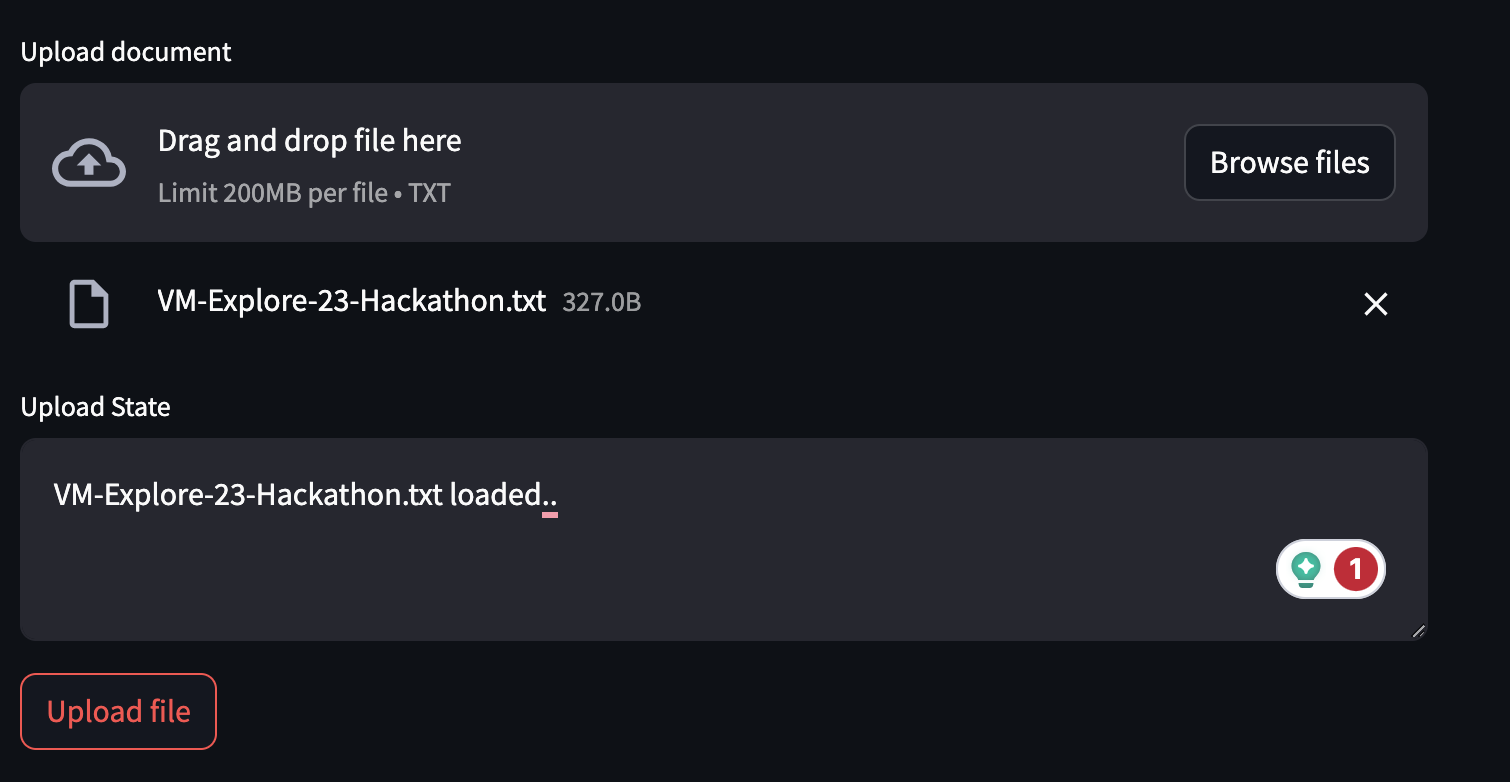
Task: Click the 327.0B file size label
Action: (x=602, y=302)
